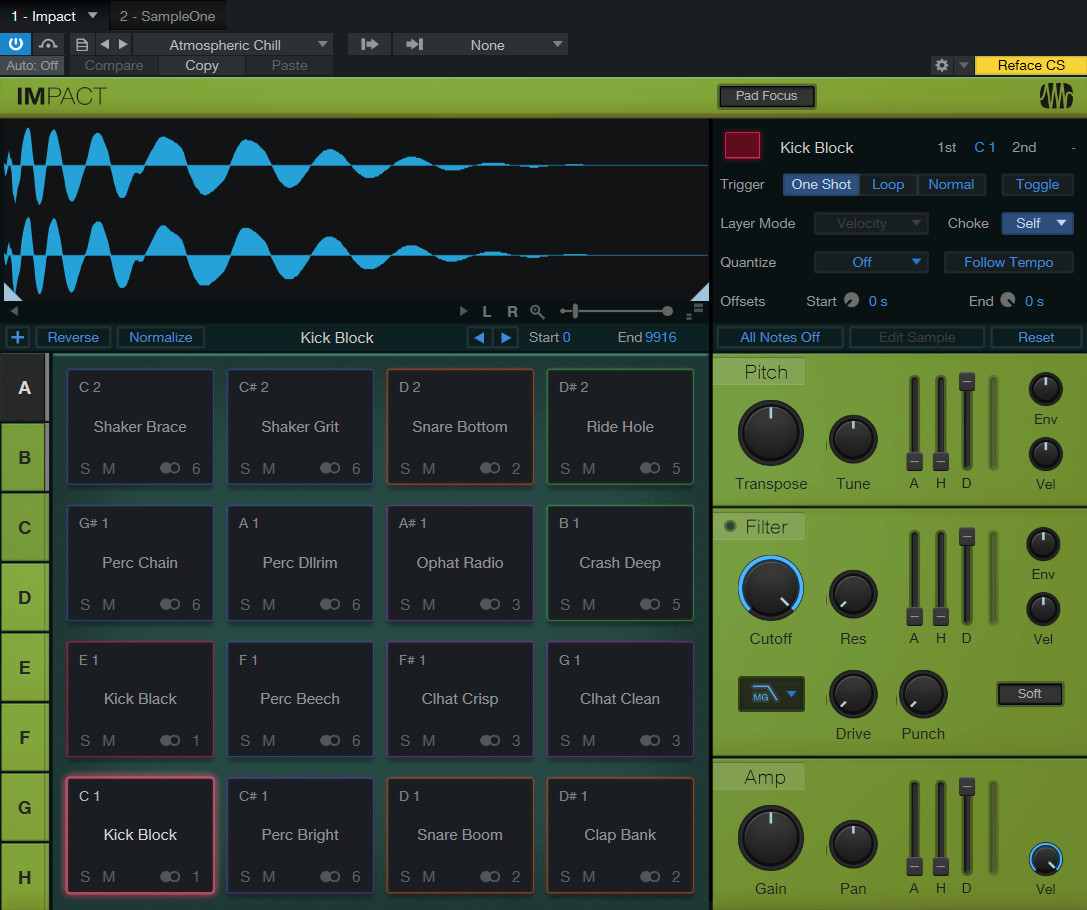This screenshot has height=910, width=1087.
Task: Click the Filter Cutoff knob
Action: [771, 588]
